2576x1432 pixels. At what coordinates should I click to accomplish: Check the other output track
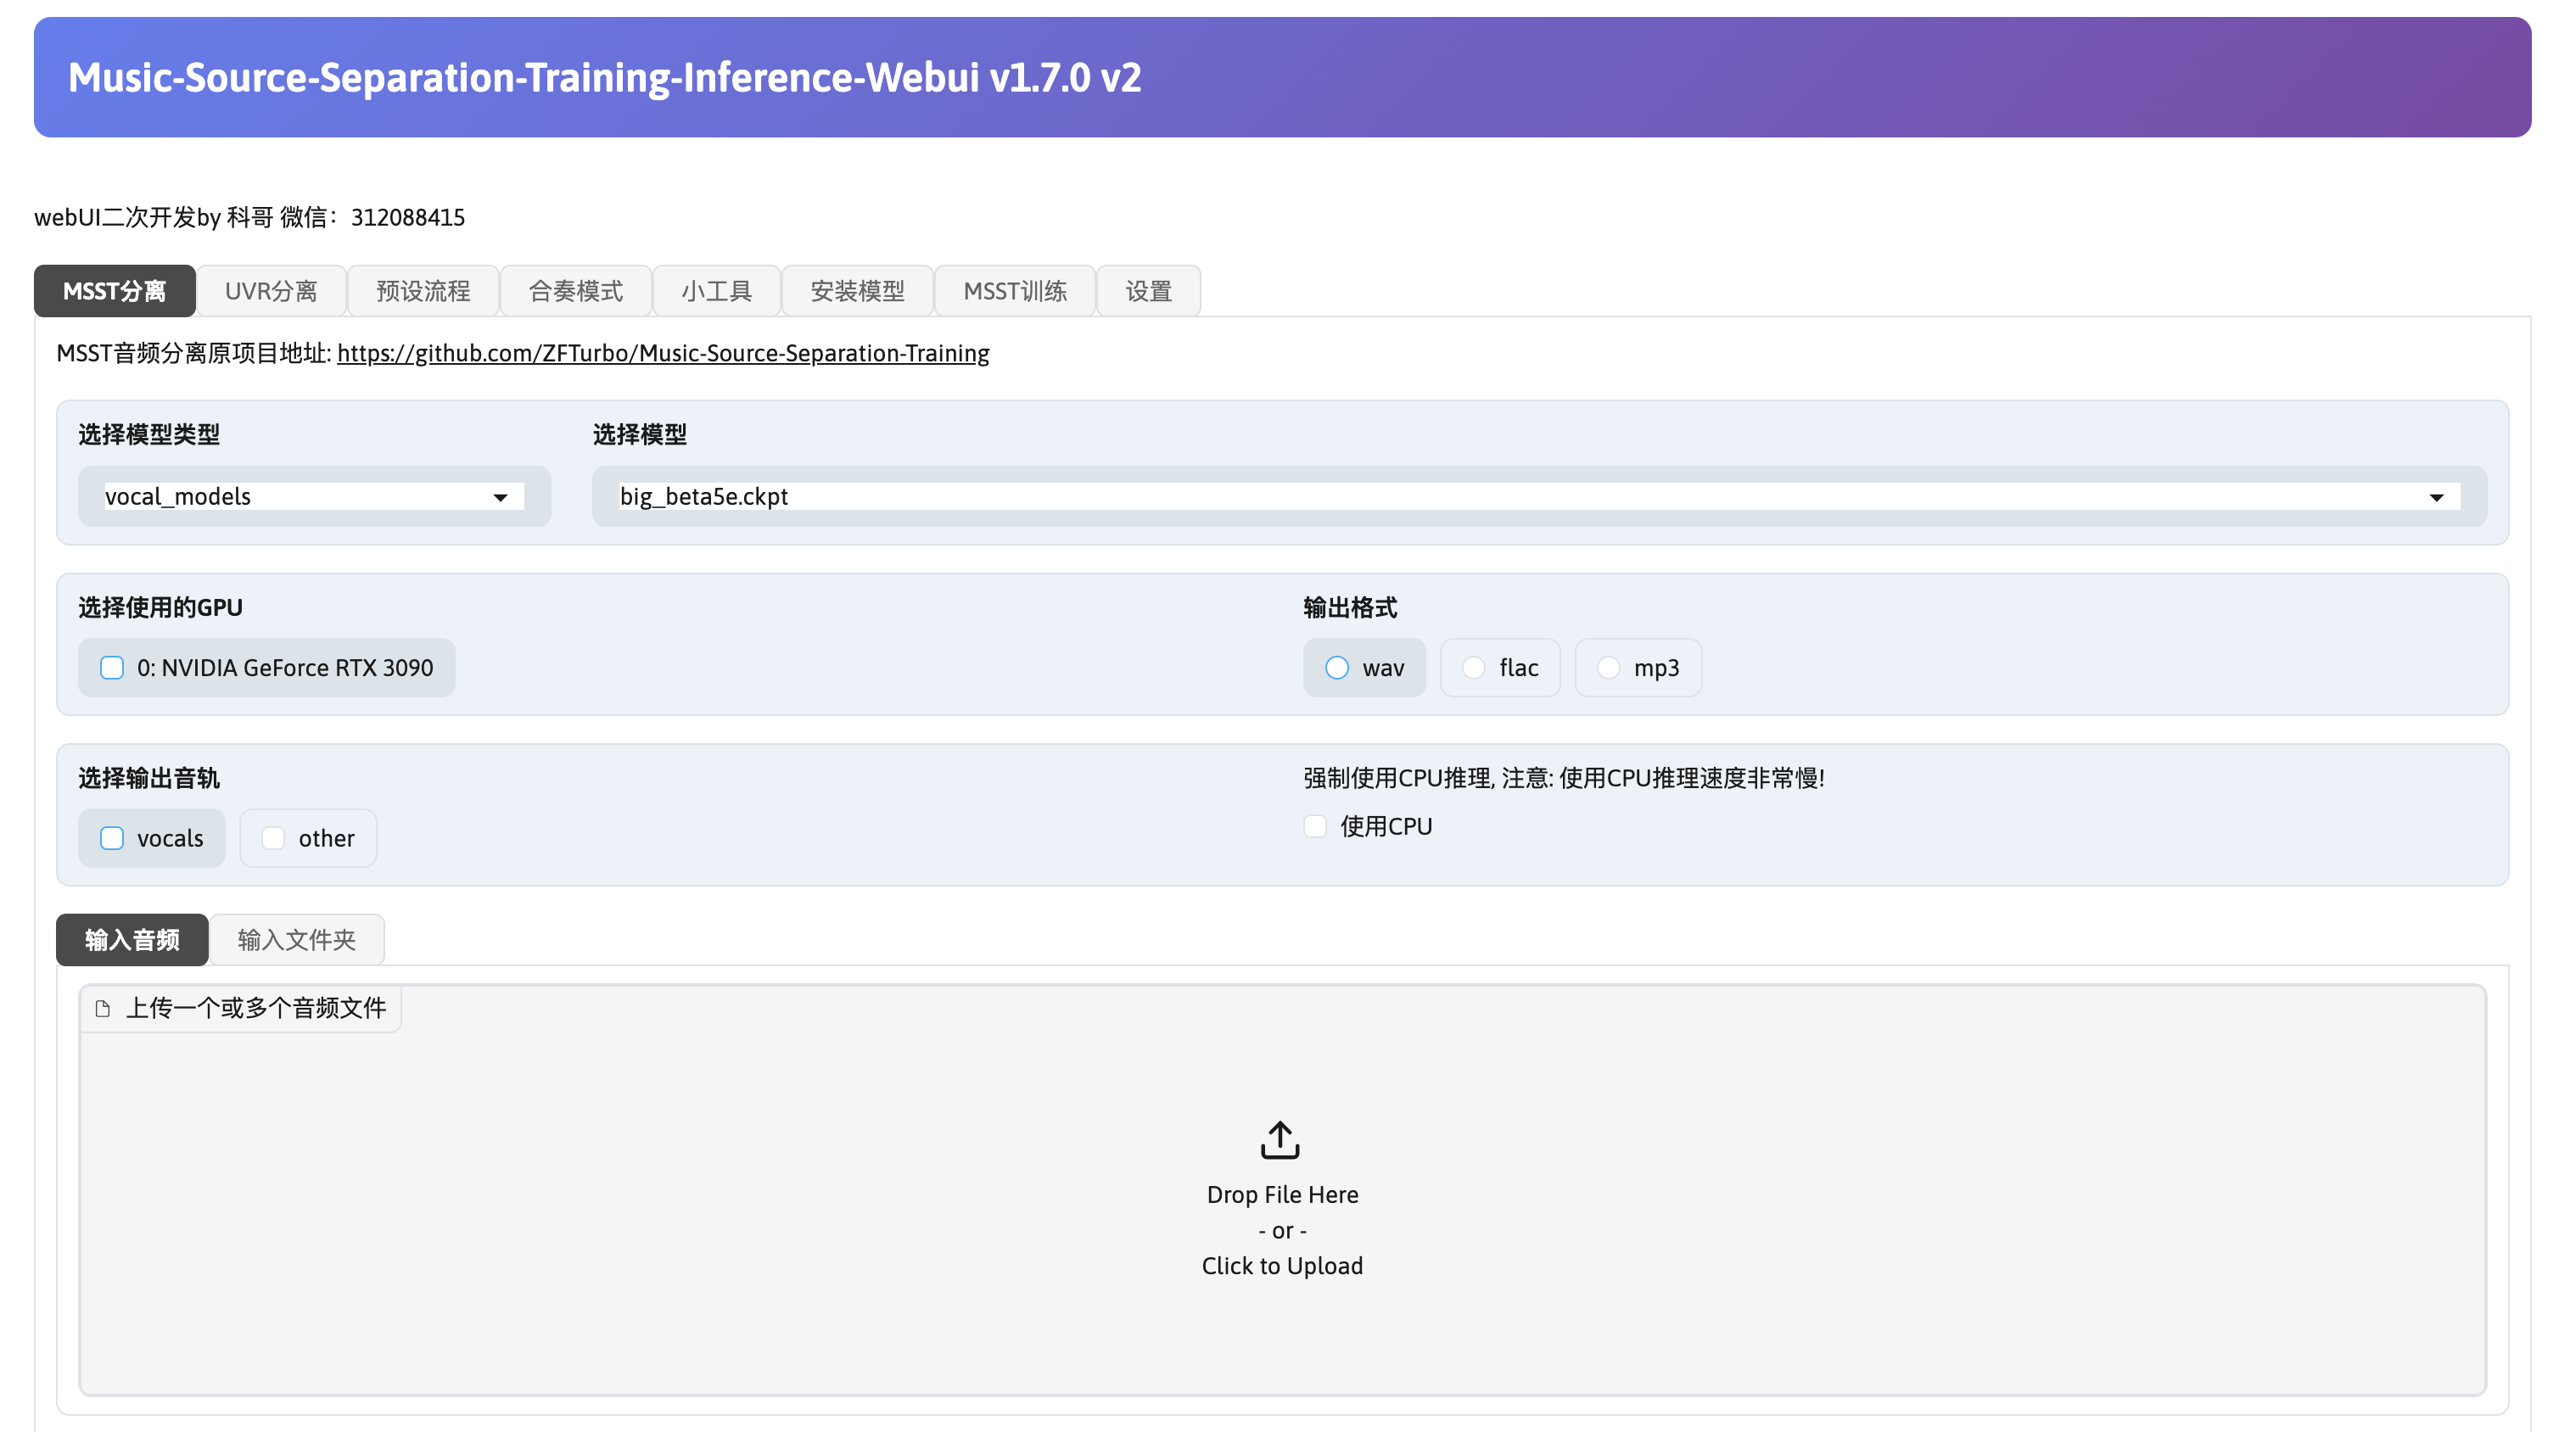click(x=273, y=838)
